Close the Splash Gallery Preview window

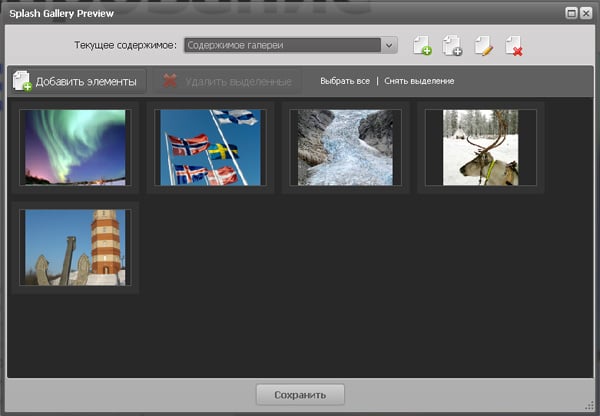[586, 13]
